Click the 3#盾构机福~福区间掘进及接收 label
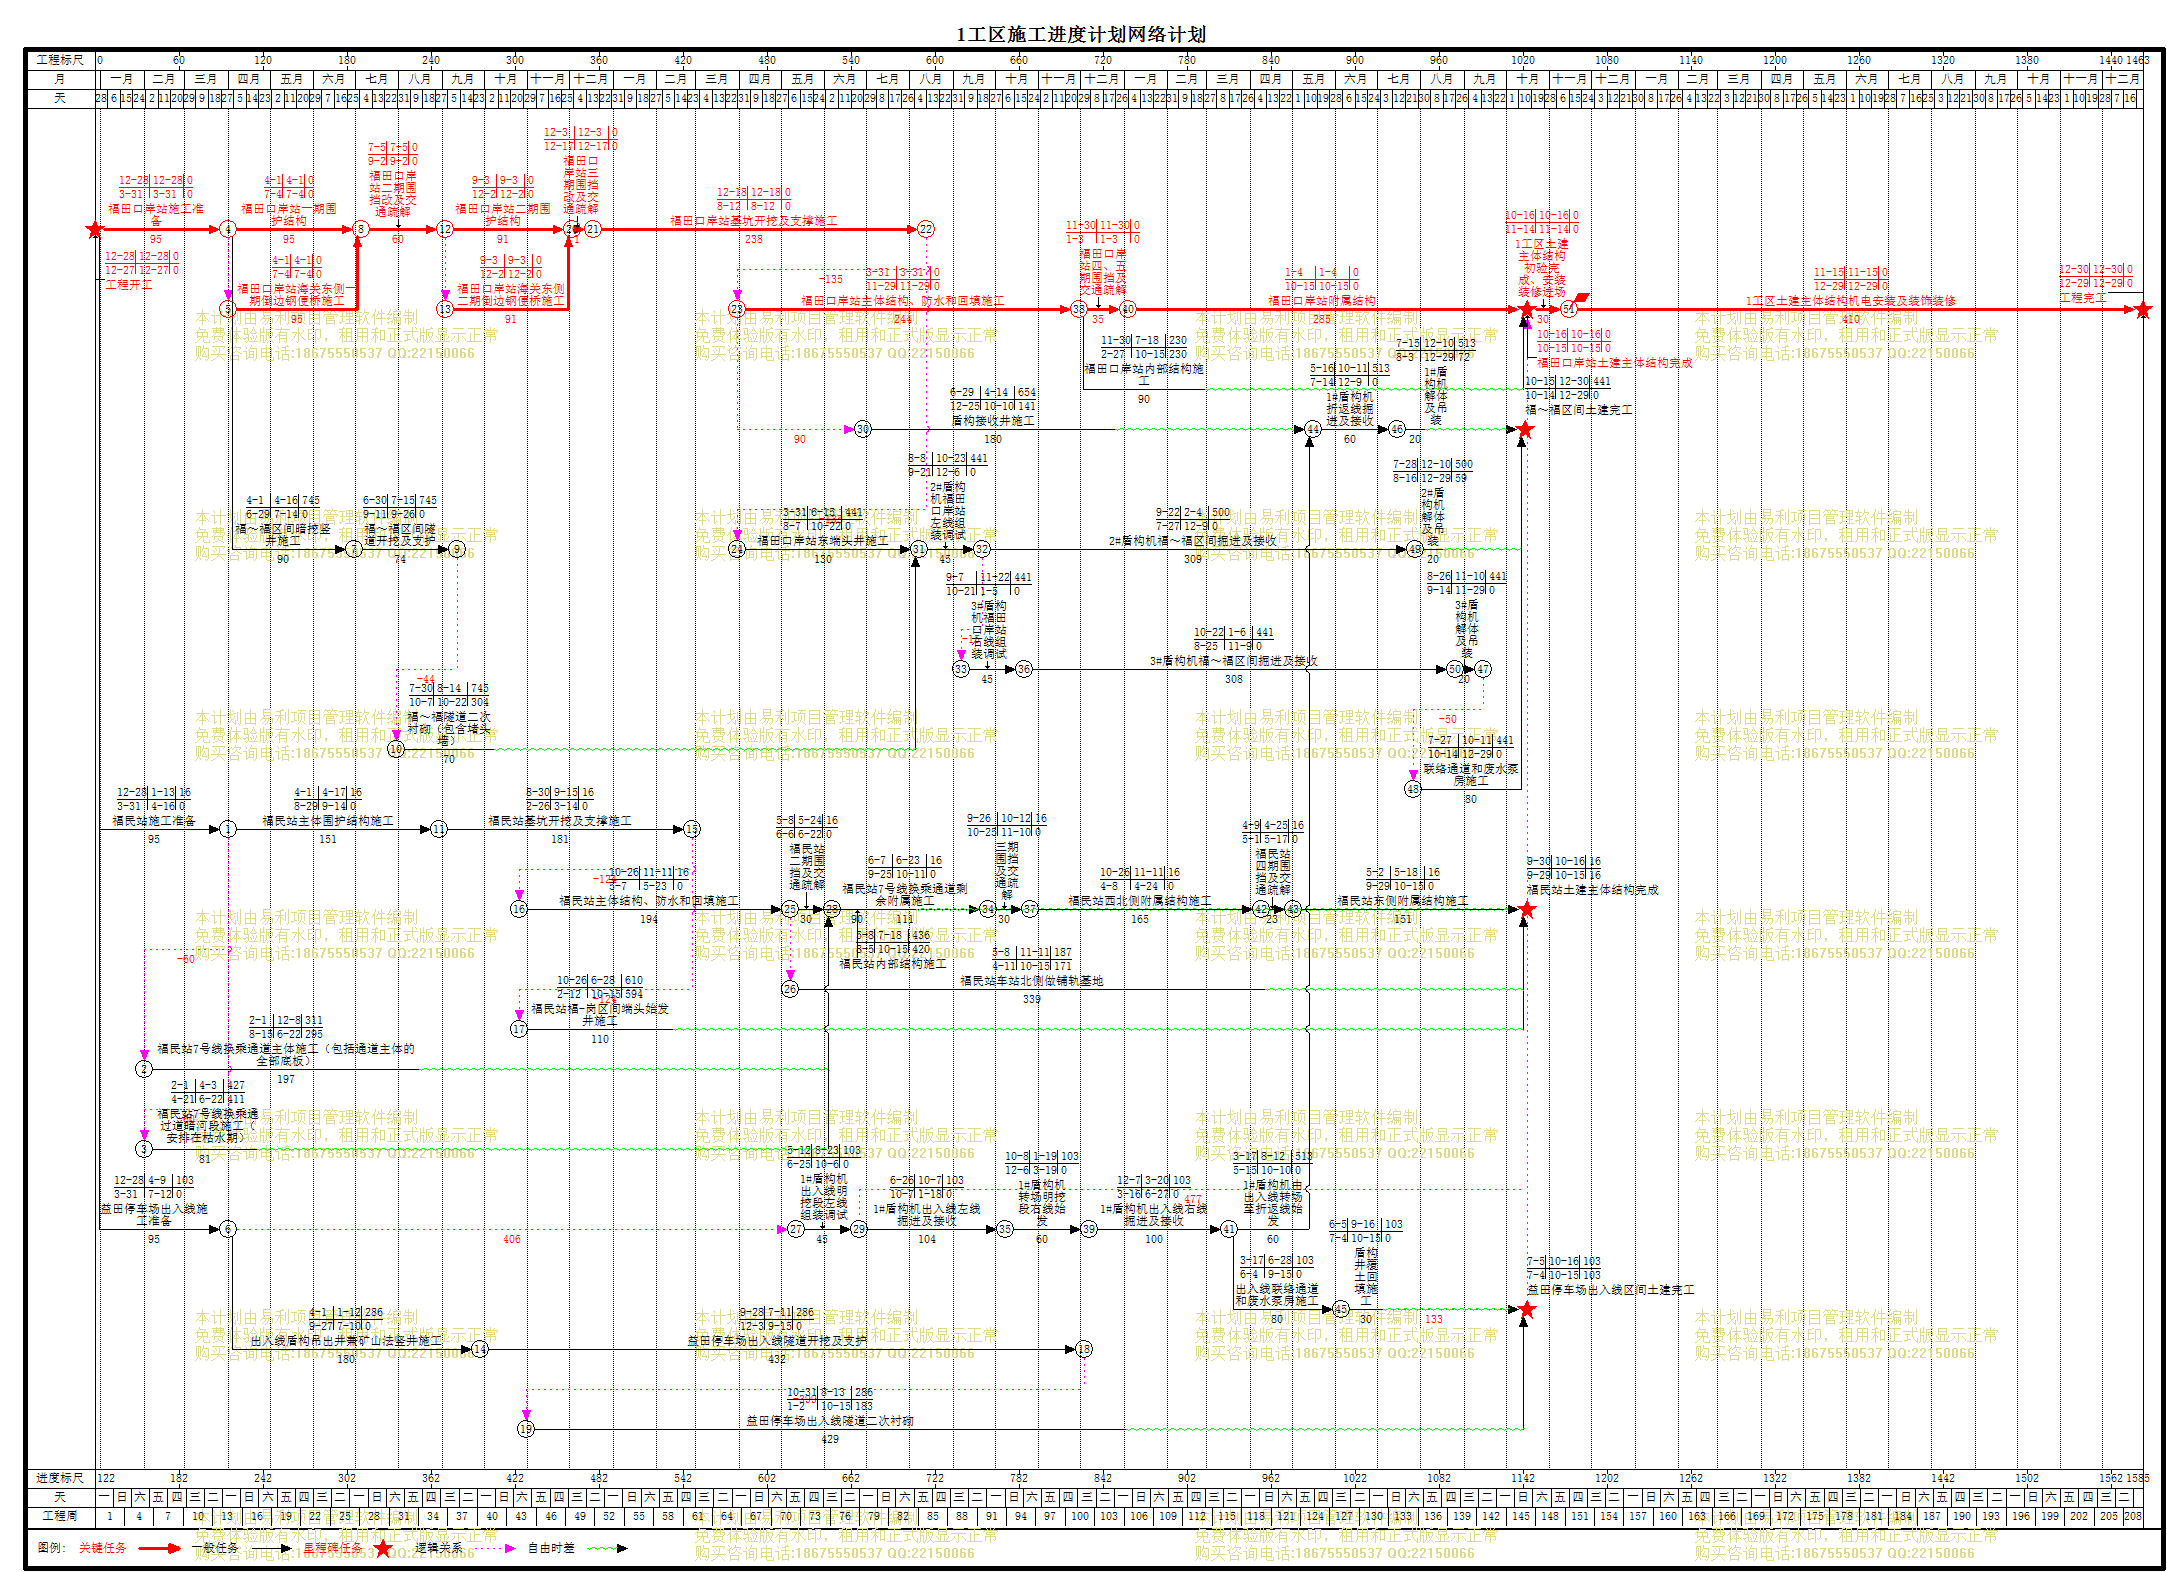Screen dimensions: 2167x1572 tap(1234, 661)
